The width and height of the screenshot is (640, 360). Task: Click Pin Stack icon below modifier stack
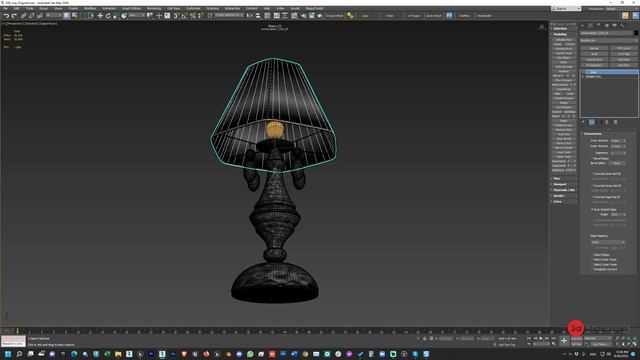[583, 122]
